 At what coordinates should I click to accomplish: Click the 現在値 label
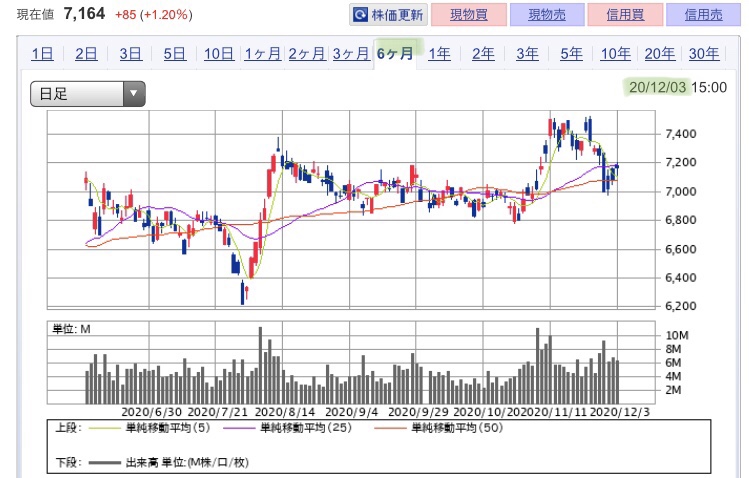coord(35,15)
